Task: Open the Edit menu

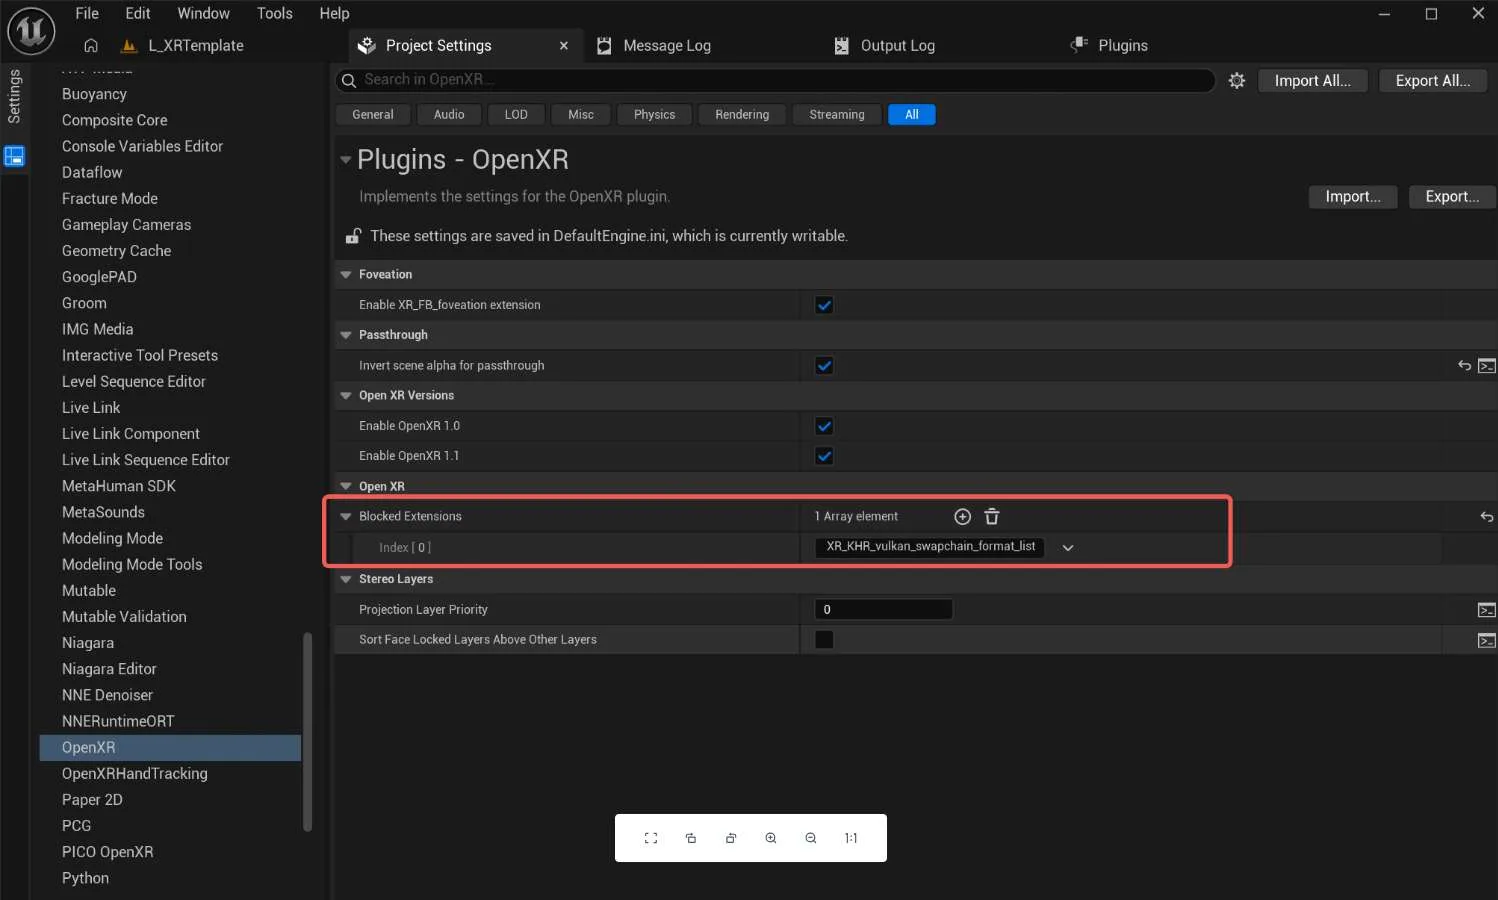Action: (x=138, y=13)
